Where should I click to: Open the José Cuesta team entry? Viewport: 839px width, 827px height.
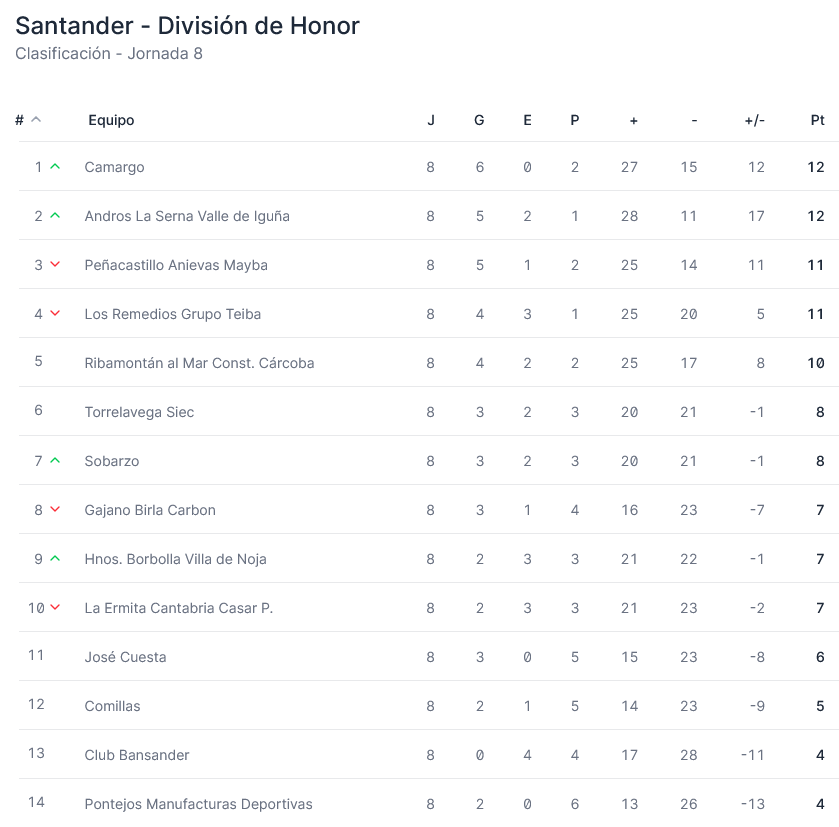point(125,657)
